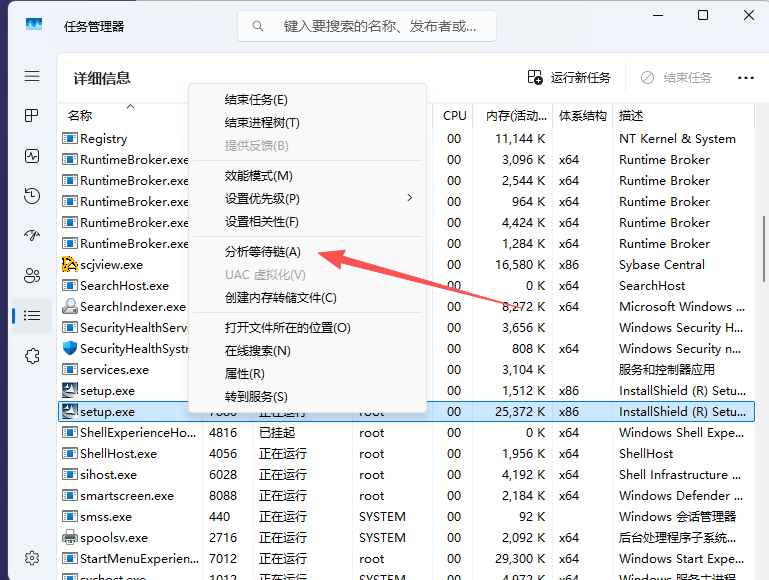Open App history sidebar icon
769x580 pixels.
(x=32, y=196)
